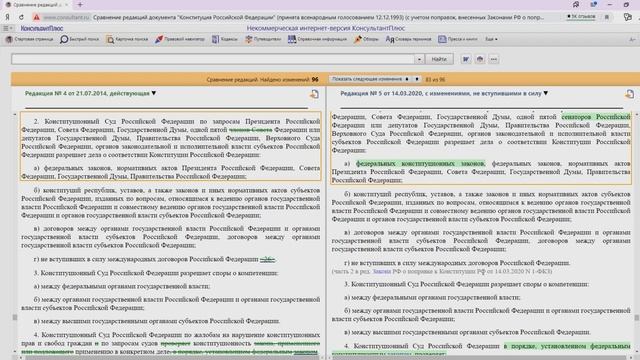Select highlighted text сенаторов Российской
This screenshot has width=640, height=360.
[596, 117]
